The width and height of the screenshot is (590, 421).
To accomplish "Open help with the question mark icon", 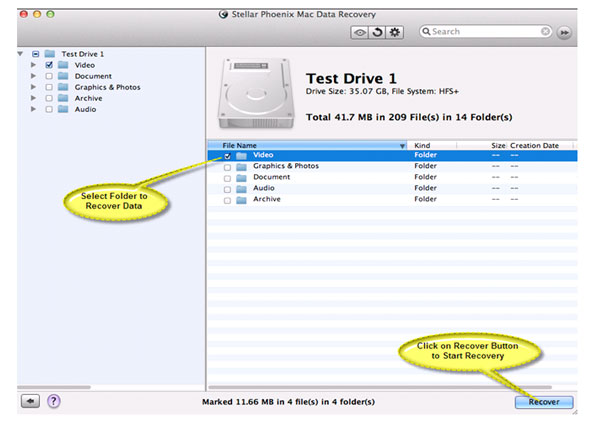I will (53, 401).
